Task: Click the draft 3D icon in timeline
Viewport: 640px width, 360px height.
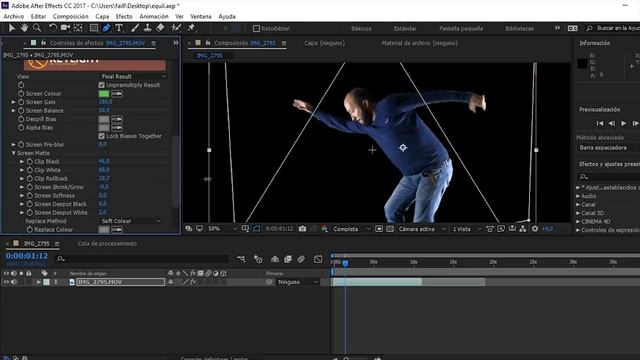Action: (x=258, y=259)
